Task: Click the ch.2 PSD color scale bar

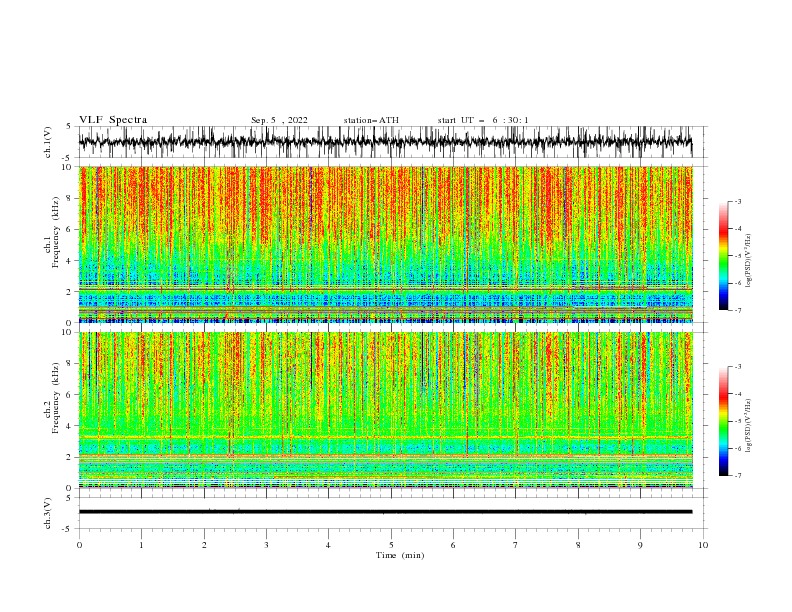Action: [x=723, y=421]
